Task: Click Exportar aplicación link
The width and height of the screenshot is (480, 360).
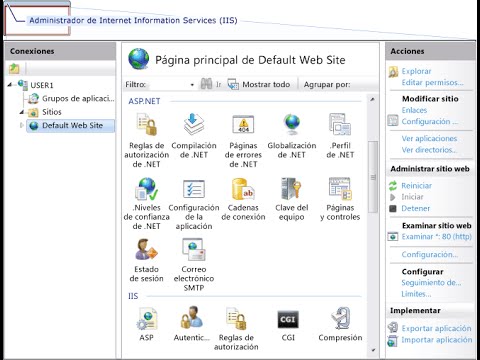Action: [436, 328]
